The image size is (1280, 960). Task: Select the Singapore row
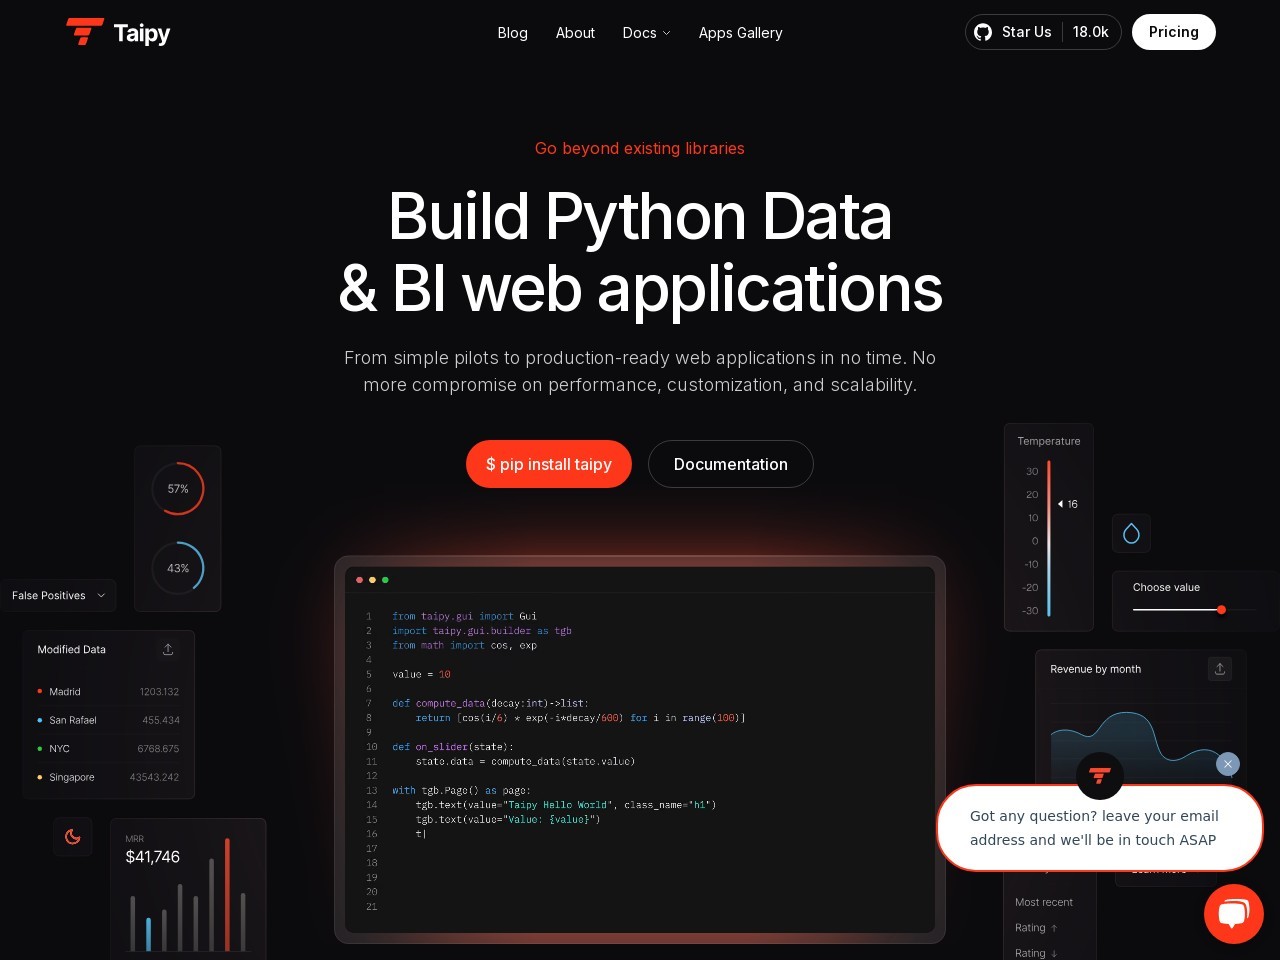(108, 777)
